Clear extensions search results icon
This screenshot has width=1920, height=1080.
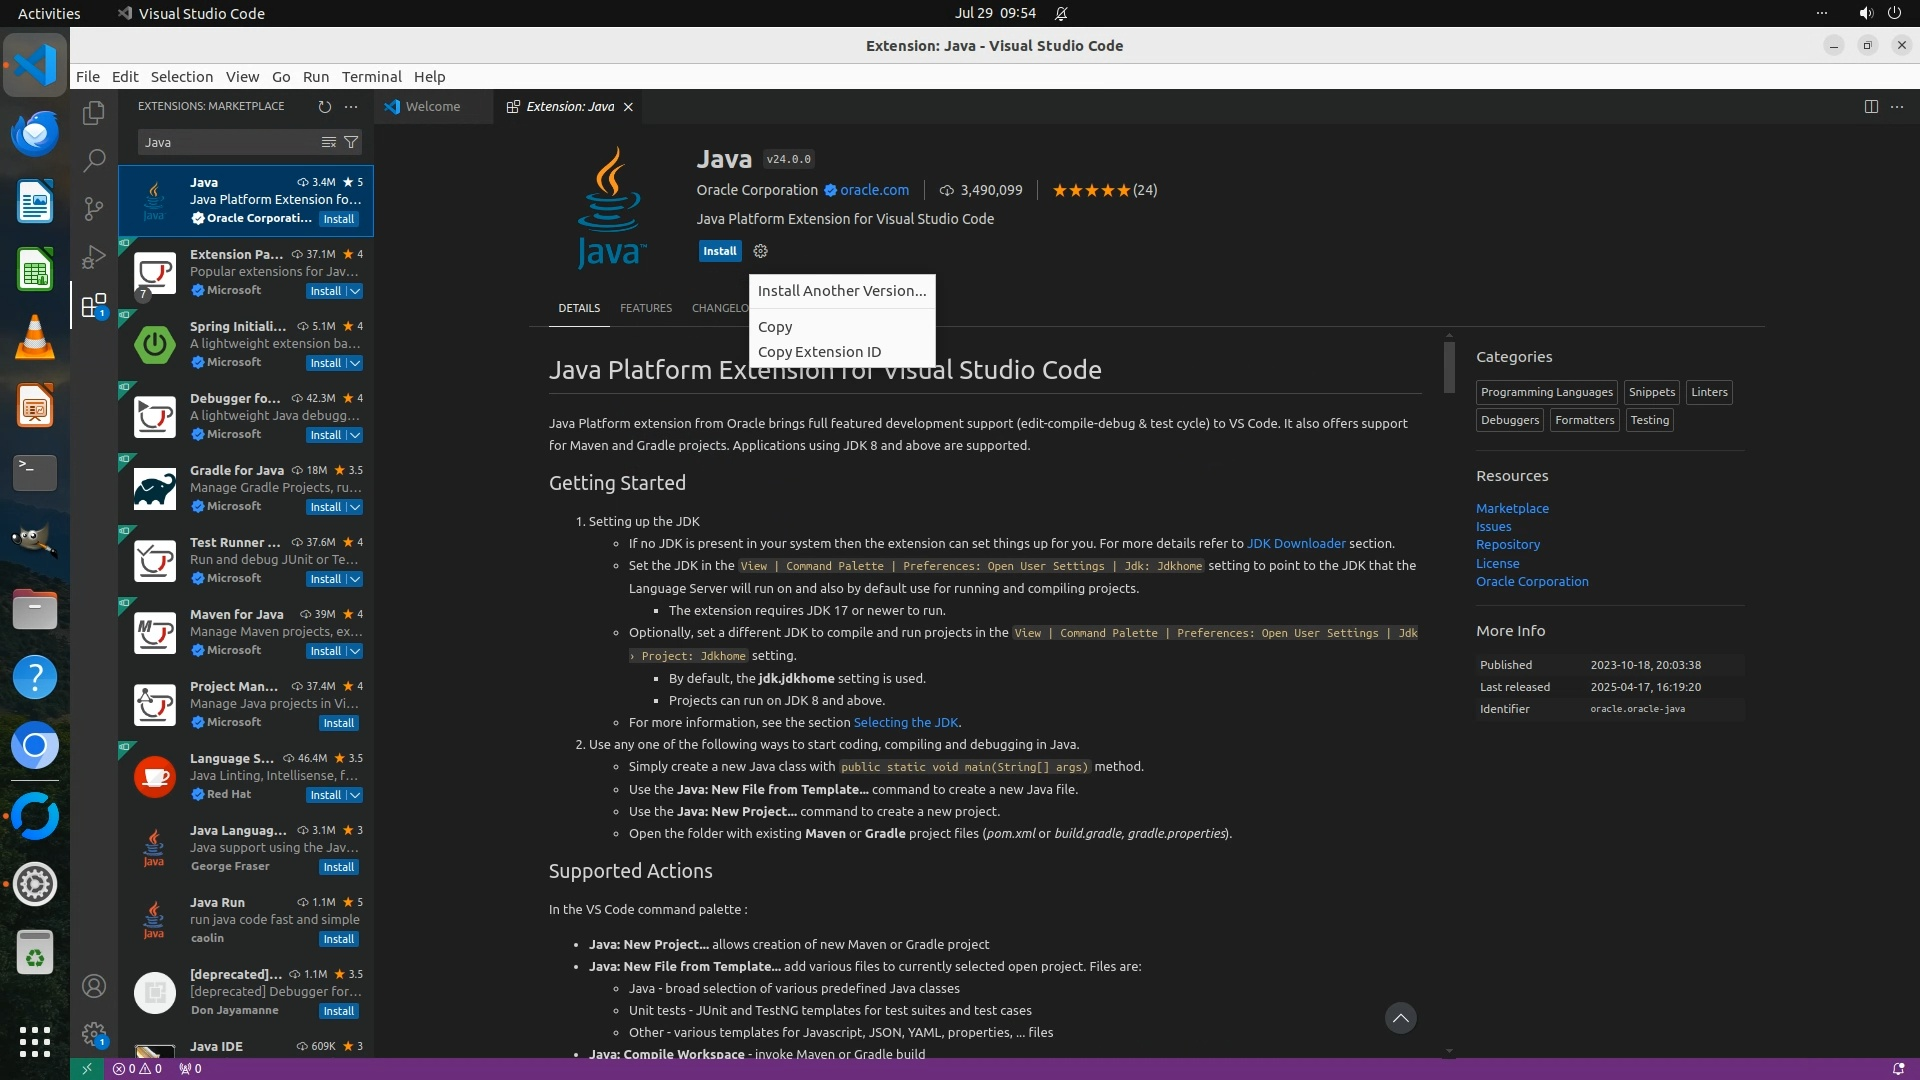(x=328, y=142)
